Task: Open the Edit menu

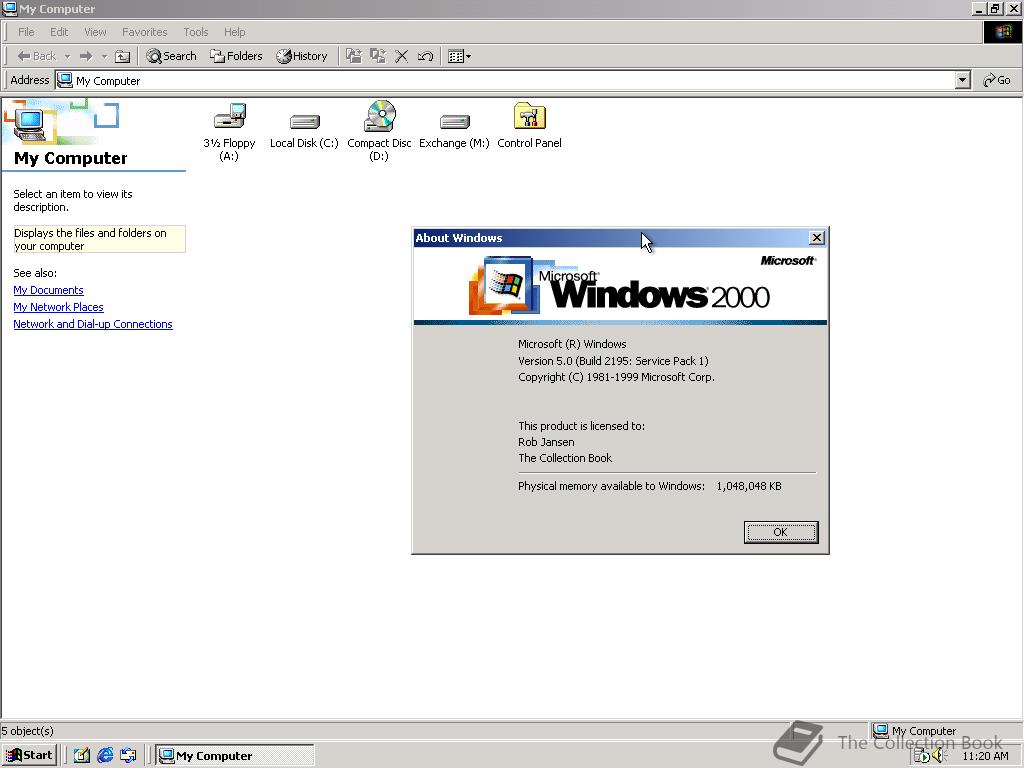Action: pyautogui.click(x=59, y=32)
